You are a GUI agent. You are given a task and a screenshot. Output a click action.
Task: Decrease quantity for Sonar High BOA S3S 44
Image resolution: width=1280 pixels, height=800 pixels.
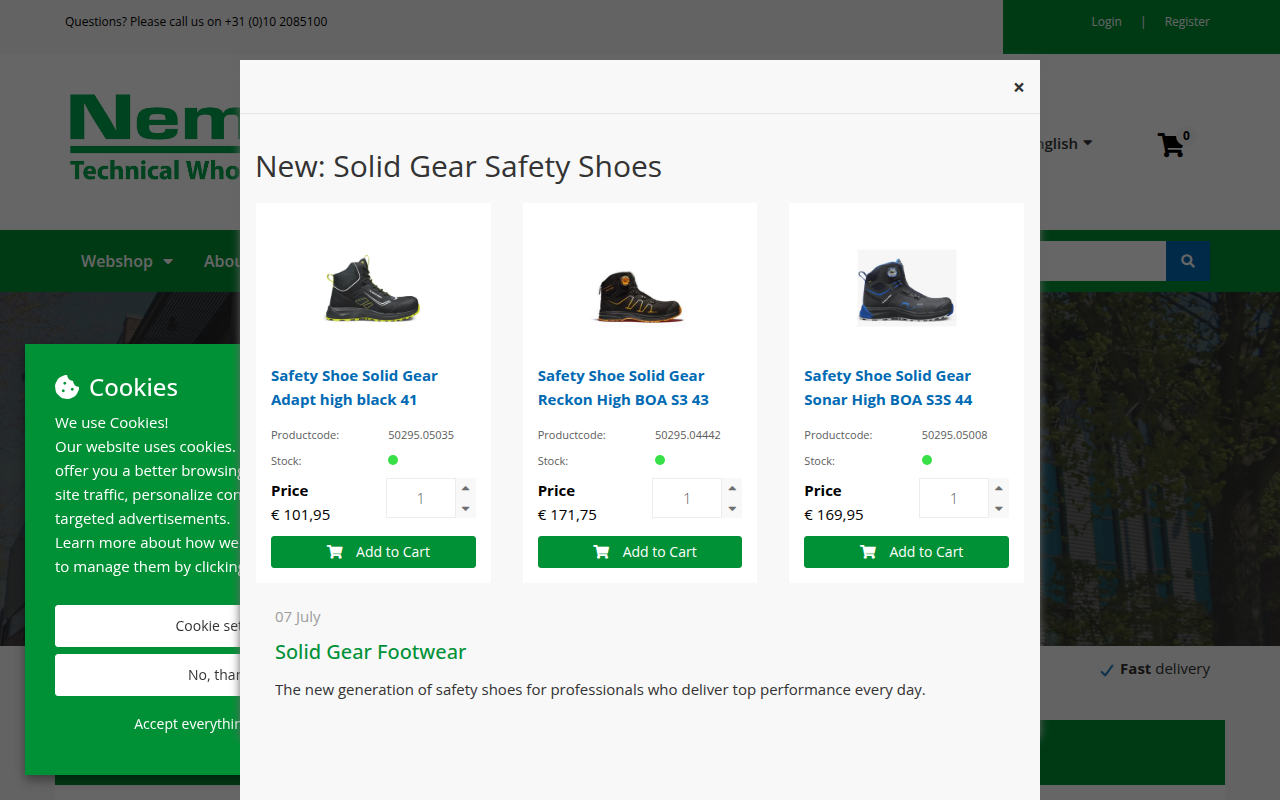pyautogui.click(x=999, y=508)
